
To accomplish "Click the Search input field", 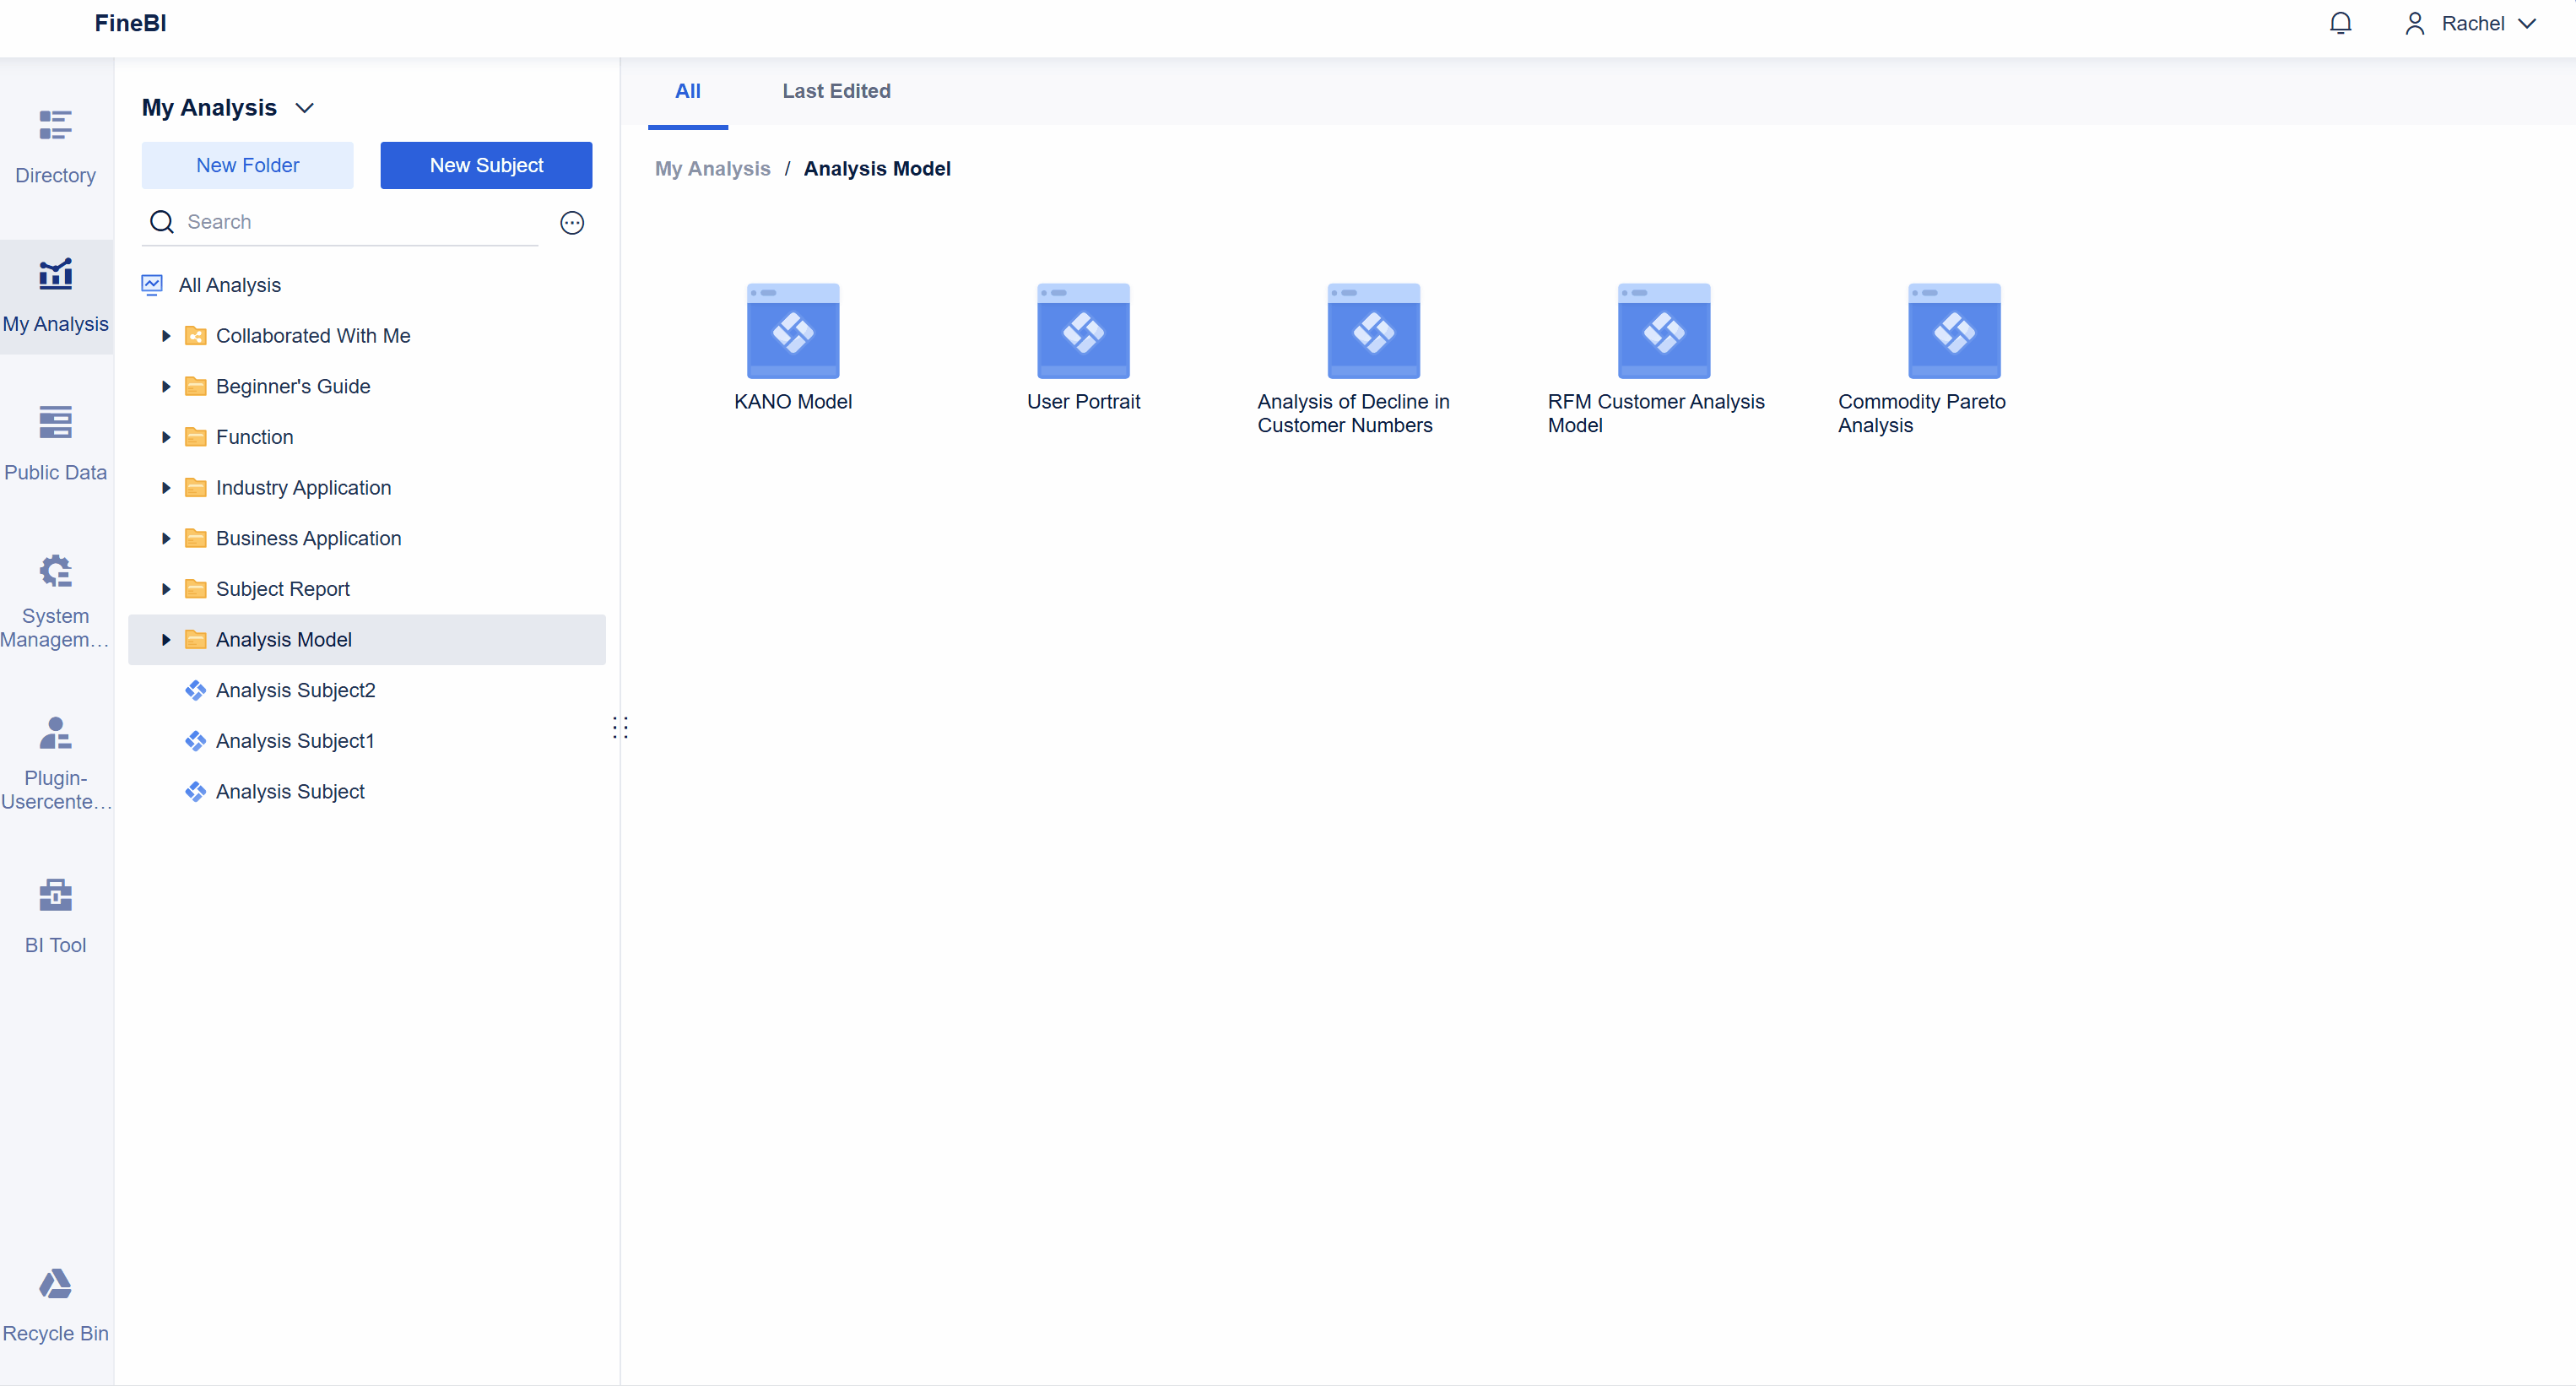I will point(340,222).
